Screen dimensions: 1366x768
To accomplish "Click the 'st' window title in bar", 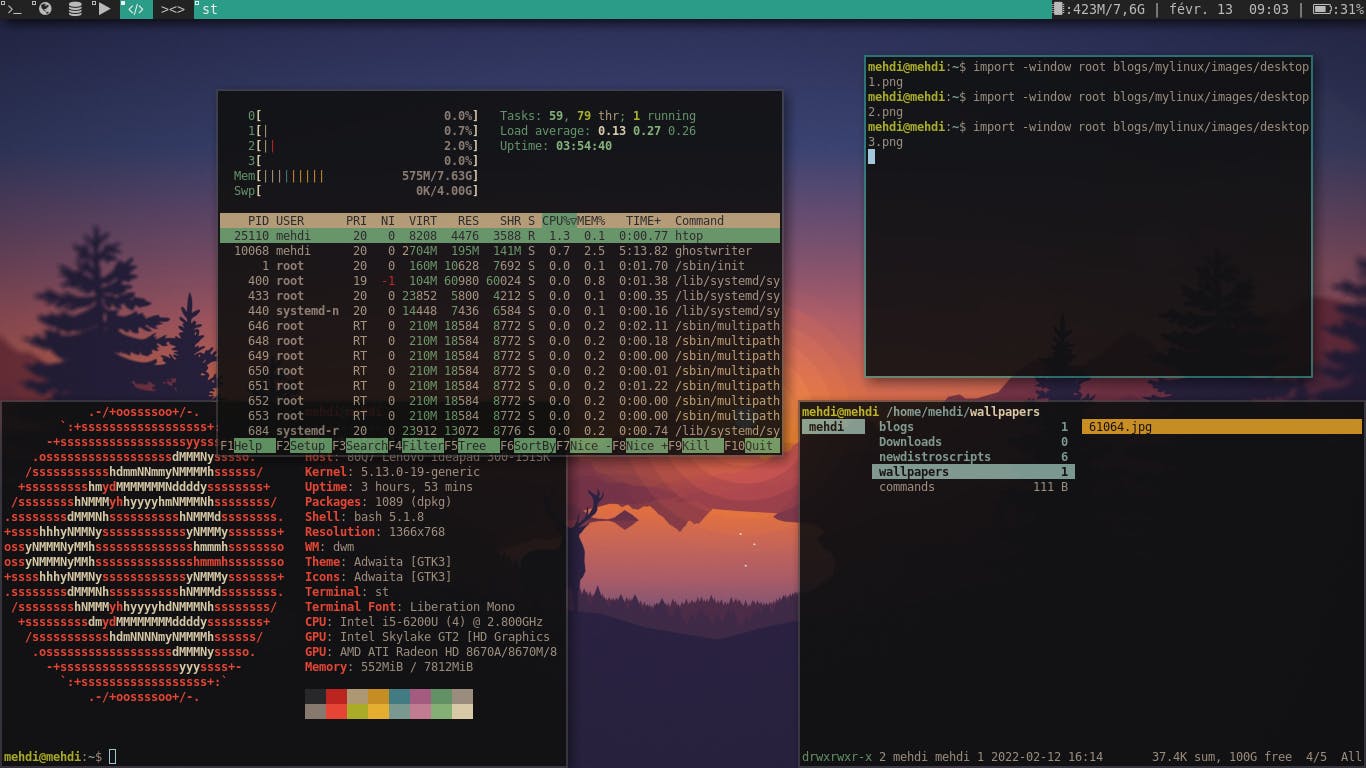I will 210,9.
